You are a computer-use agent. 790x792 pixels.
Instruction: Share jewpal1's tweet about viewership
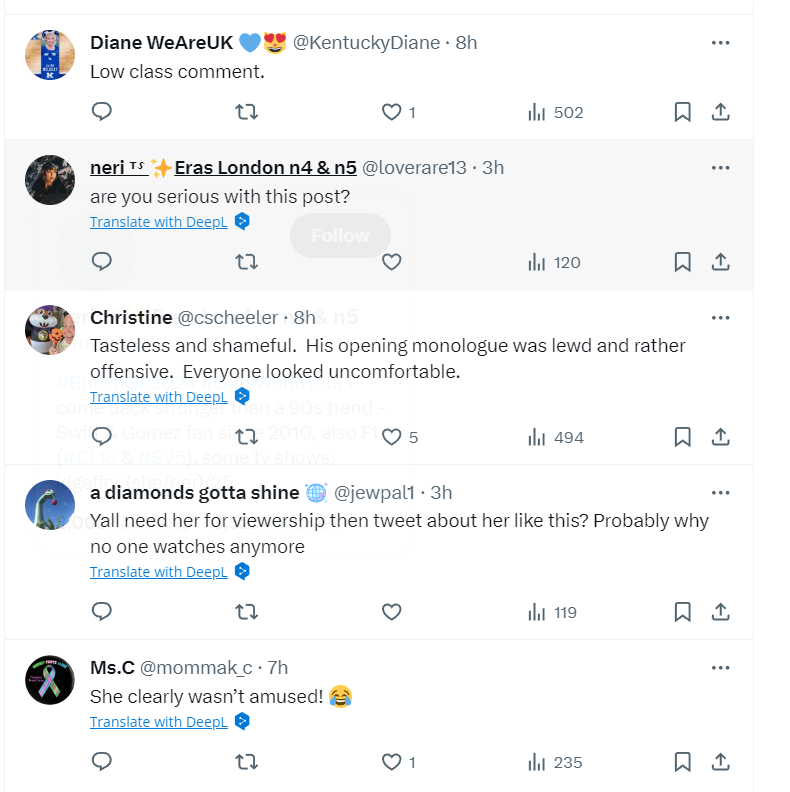(720, 612)
